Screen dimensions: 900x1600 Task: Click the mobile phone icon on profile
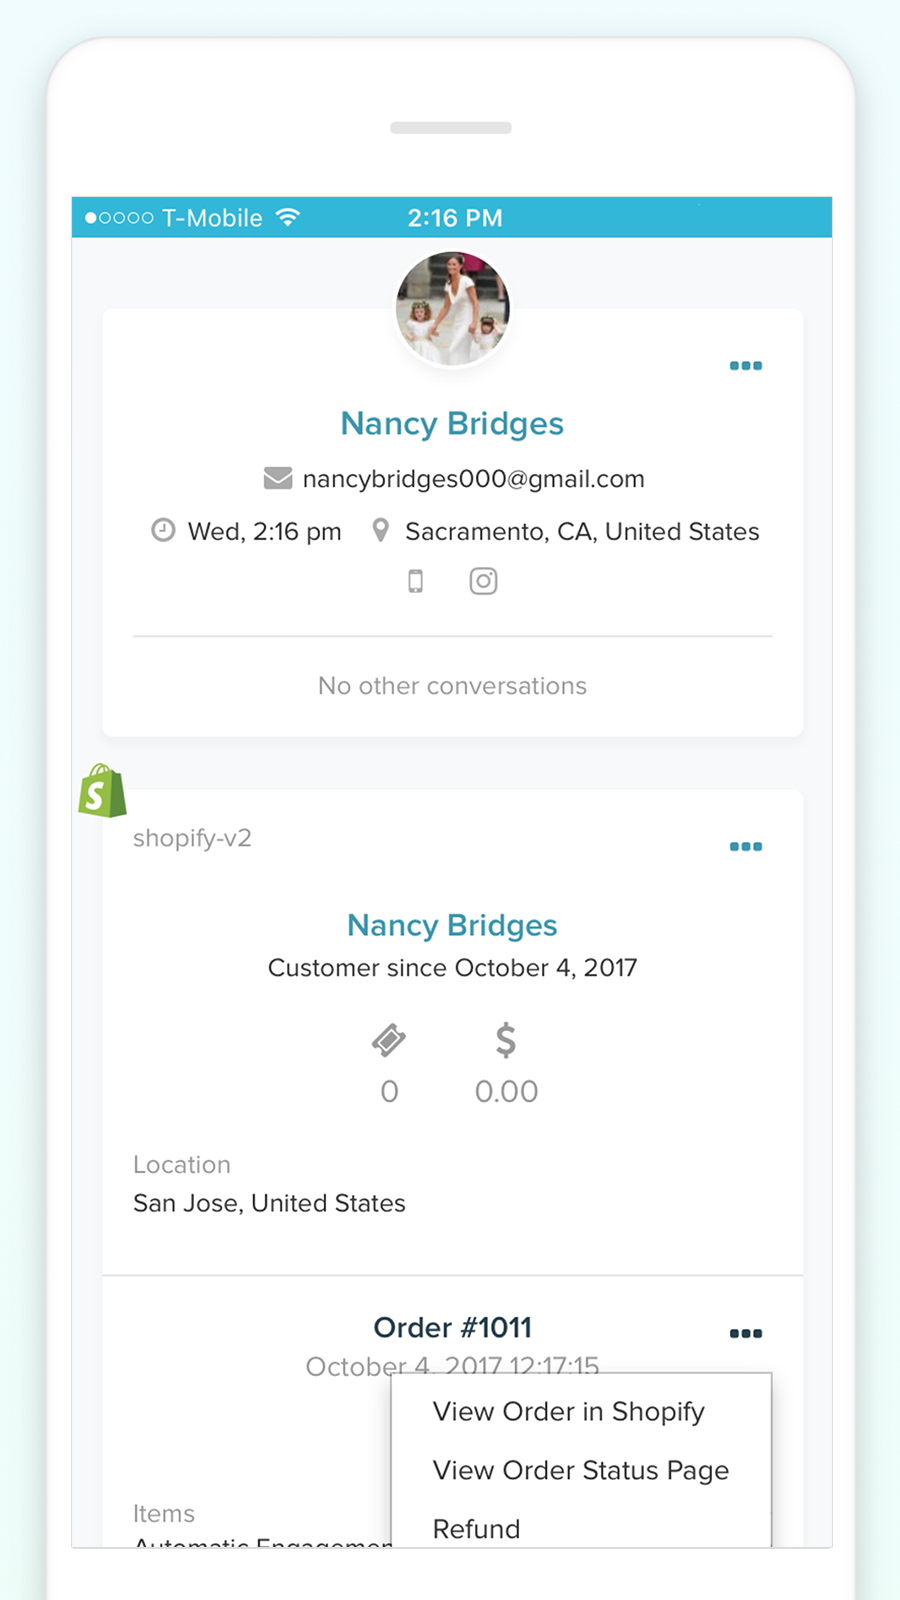tap(416, 581)
